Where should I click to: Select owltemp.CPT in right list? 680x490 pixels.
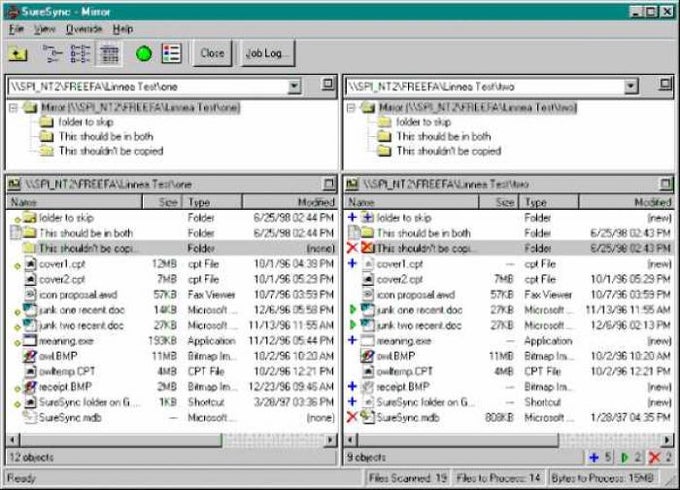(x=405, y=371)
